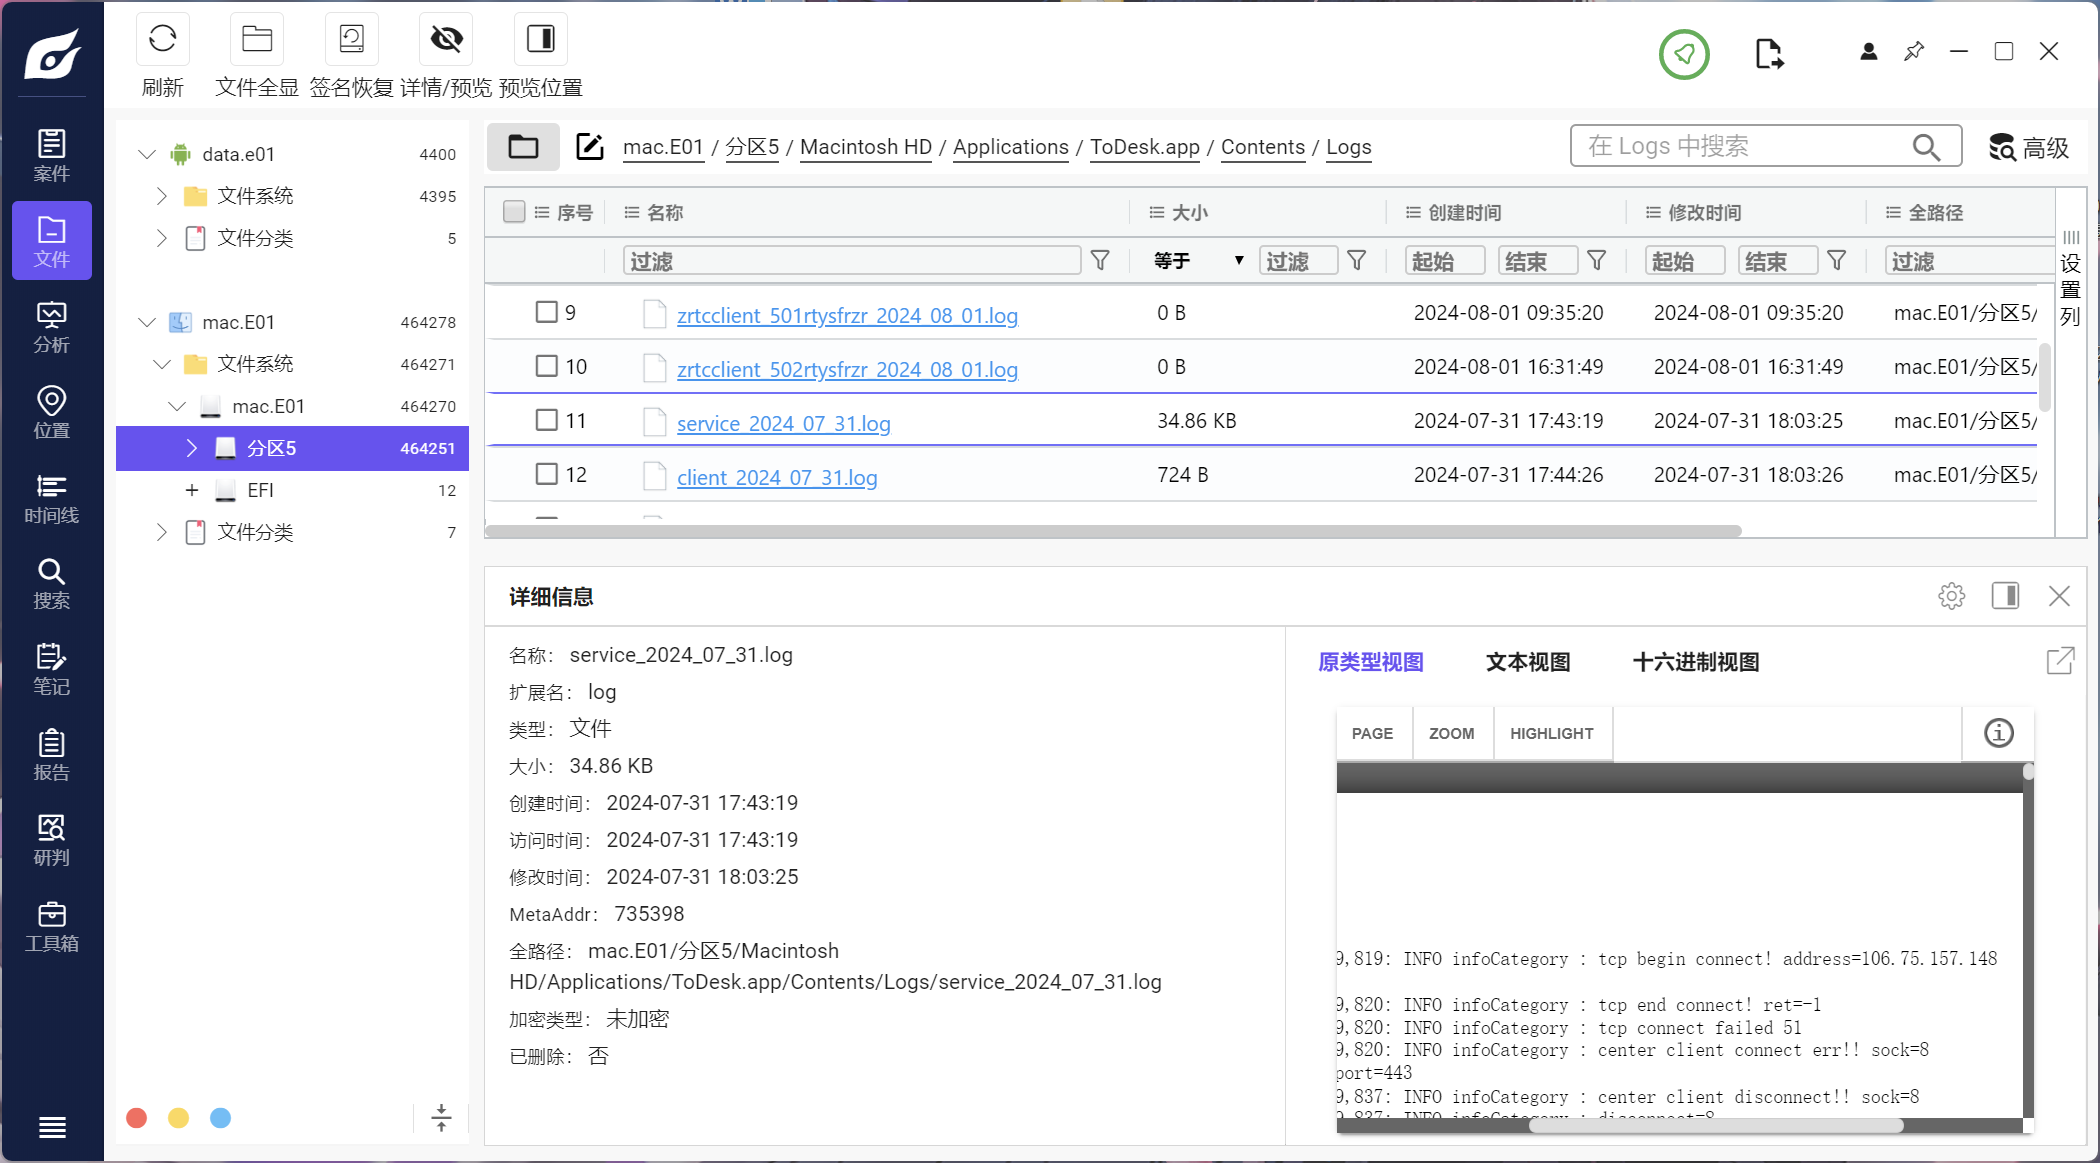Image resolution: width=2100 pixels, height=1163 pixels.
Task: Click the folder view button in path bar
Action: pyautogui.click(x=523, y=147)
